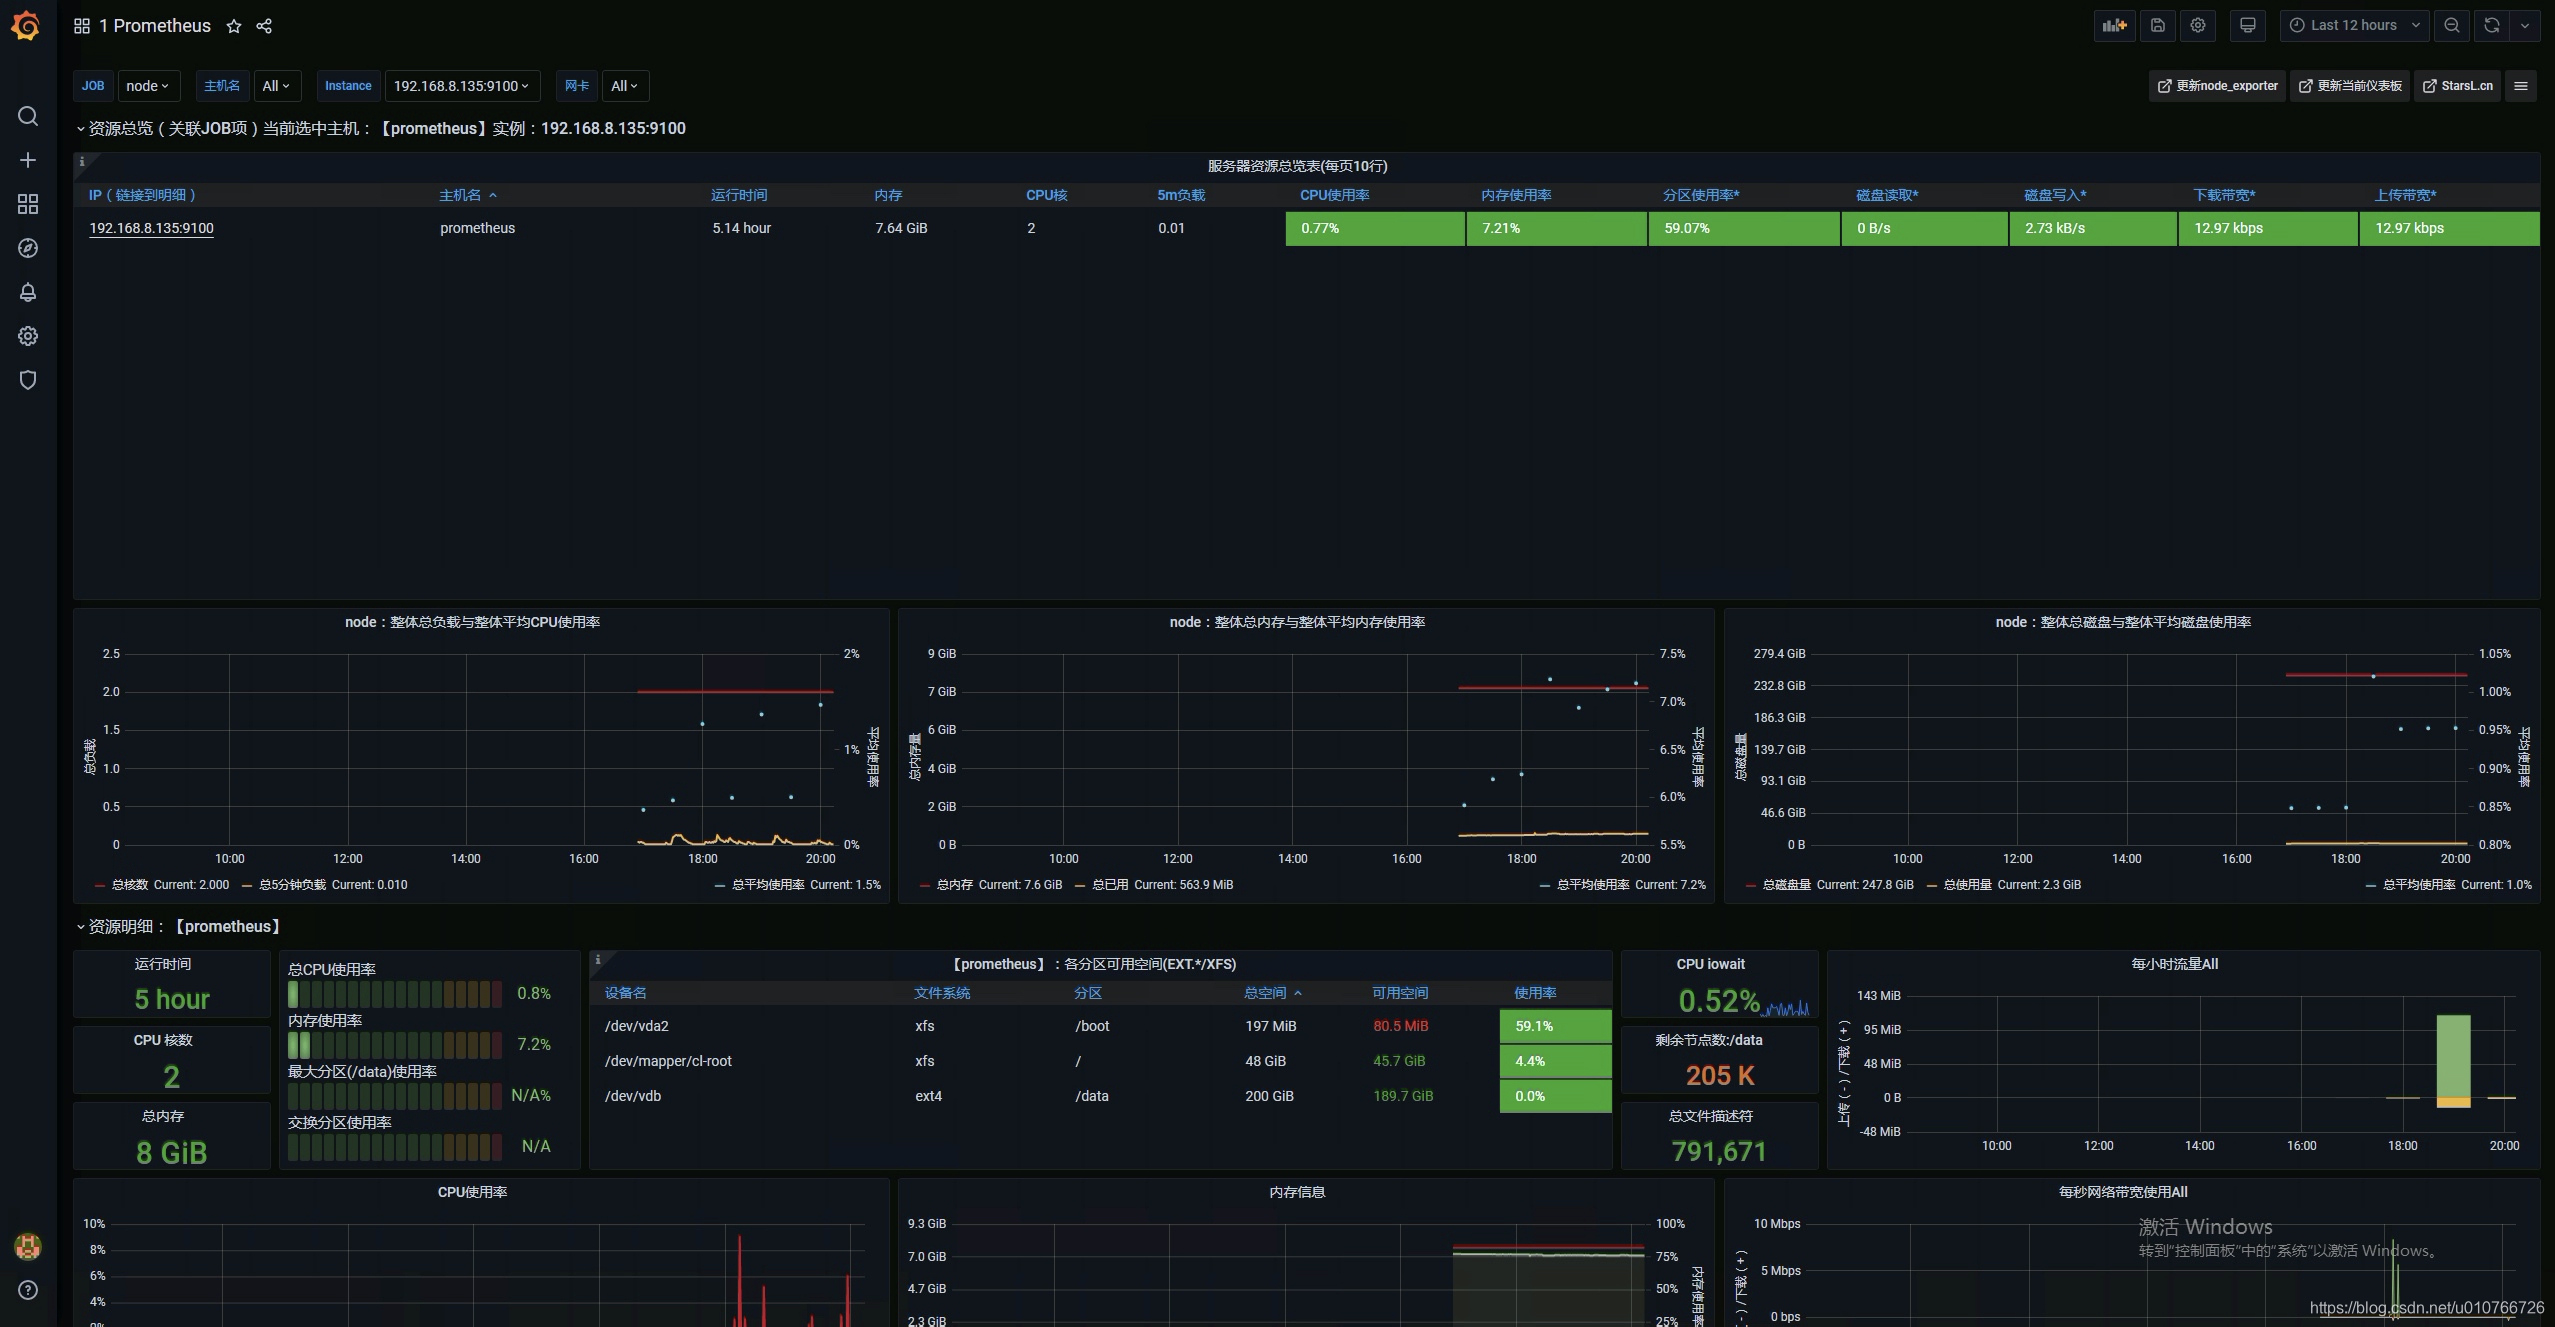Open the refresh interval dropdown arrow
The height and width of the screenshot is (1327, 2555).
[2525, 26]
